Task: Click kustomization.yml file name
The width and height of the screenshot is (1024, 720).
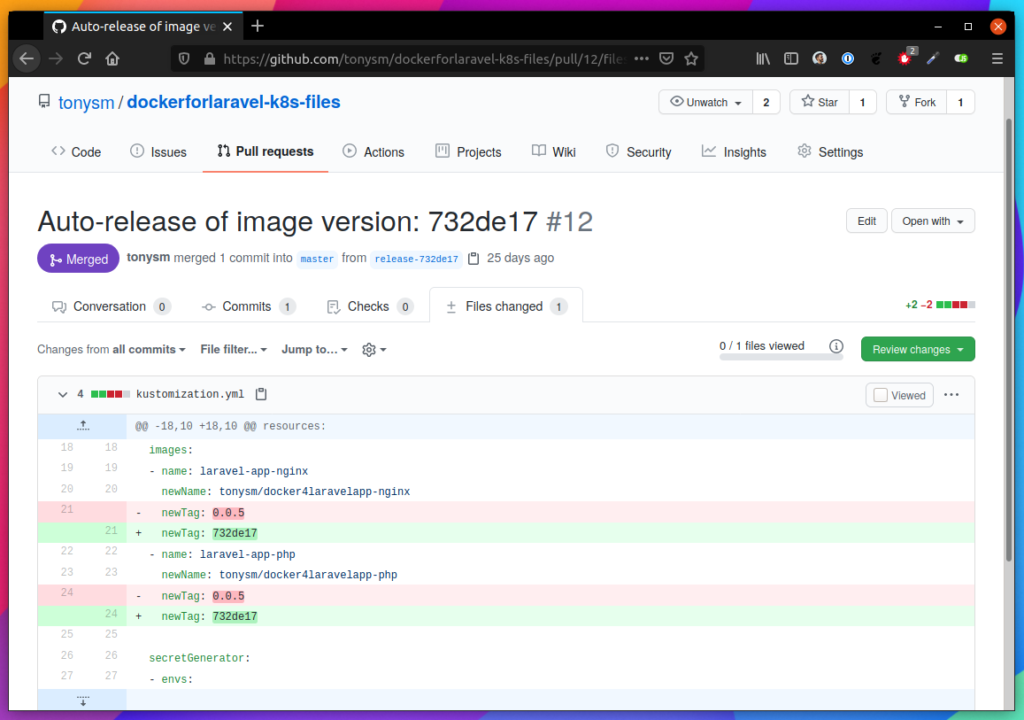Action: pos(190,394)
